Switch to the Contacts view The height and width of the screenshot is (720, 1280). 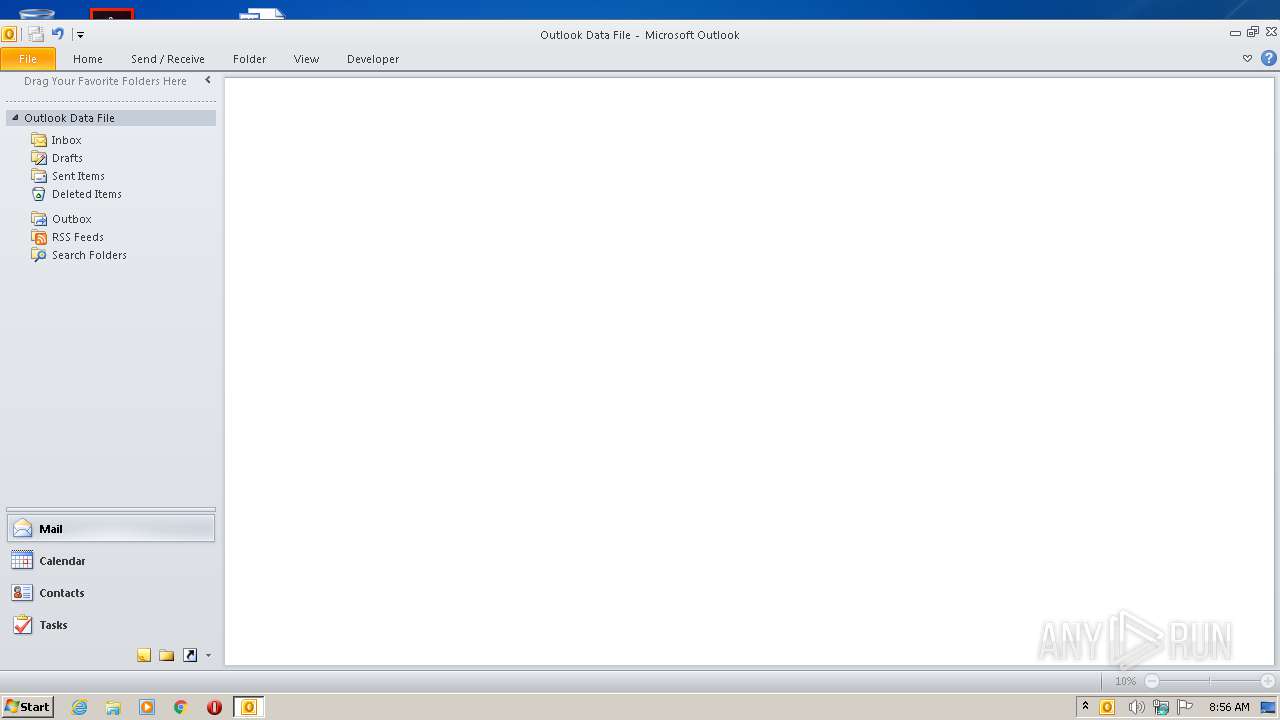click(x=111, y=593)
